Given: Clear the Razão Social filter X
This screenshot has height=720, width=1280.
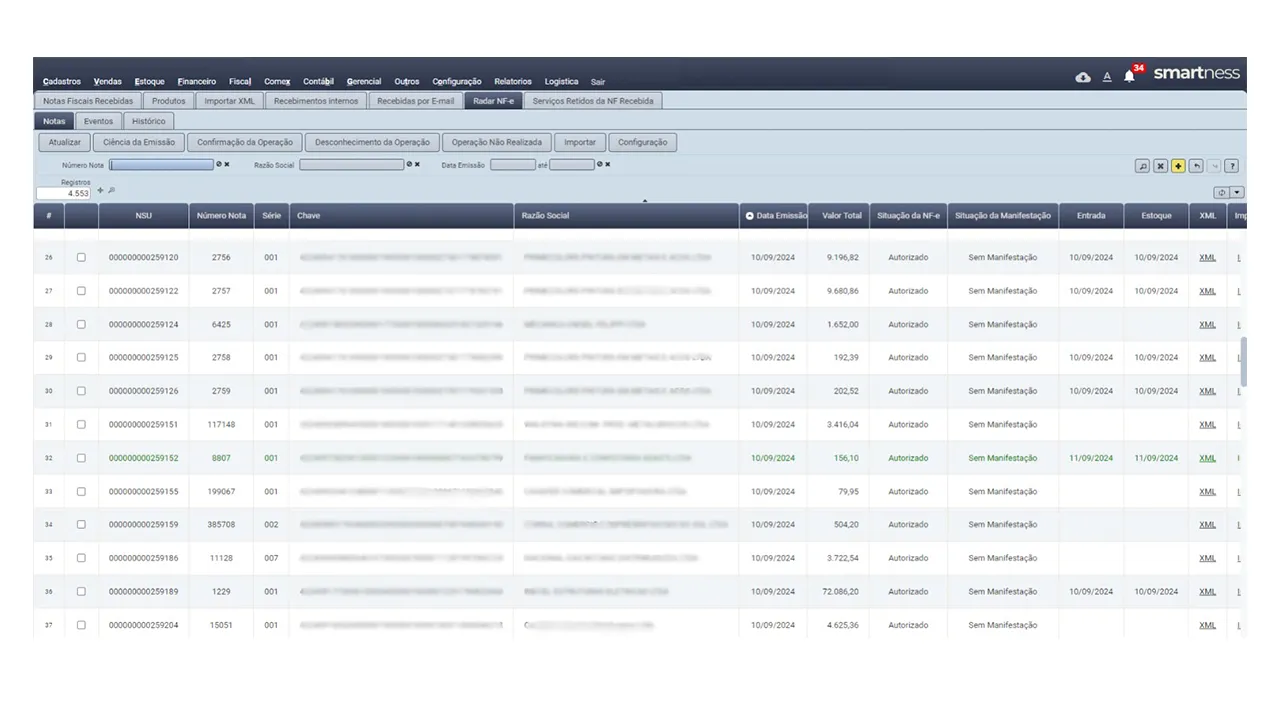Looking at the screenshot, I should (x=417, y=164).
